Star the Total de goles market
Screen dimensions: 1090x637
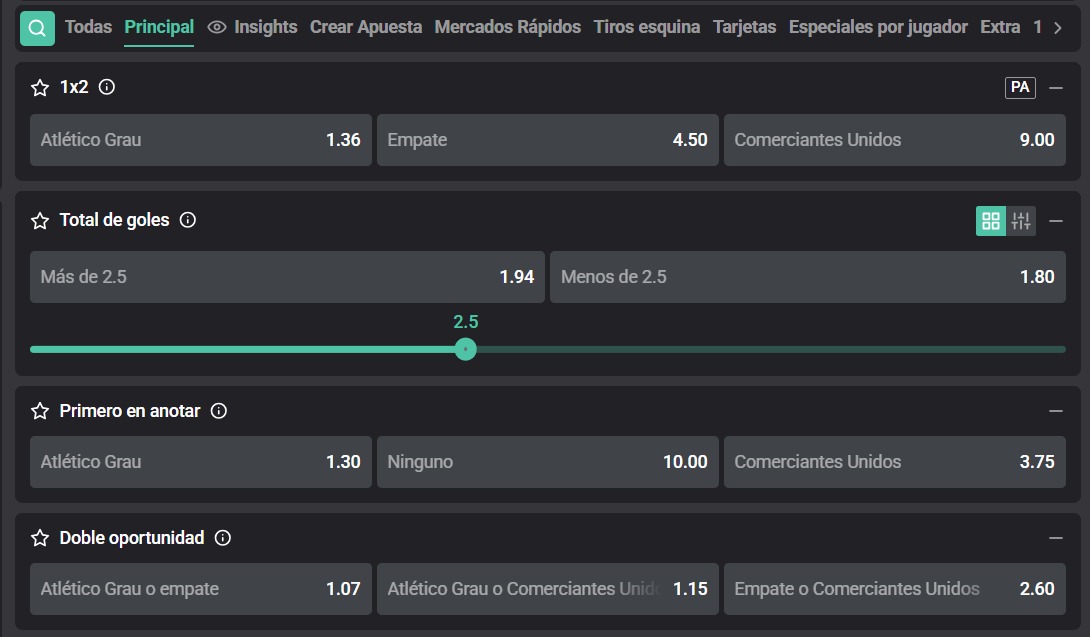[x=40, y=221]
